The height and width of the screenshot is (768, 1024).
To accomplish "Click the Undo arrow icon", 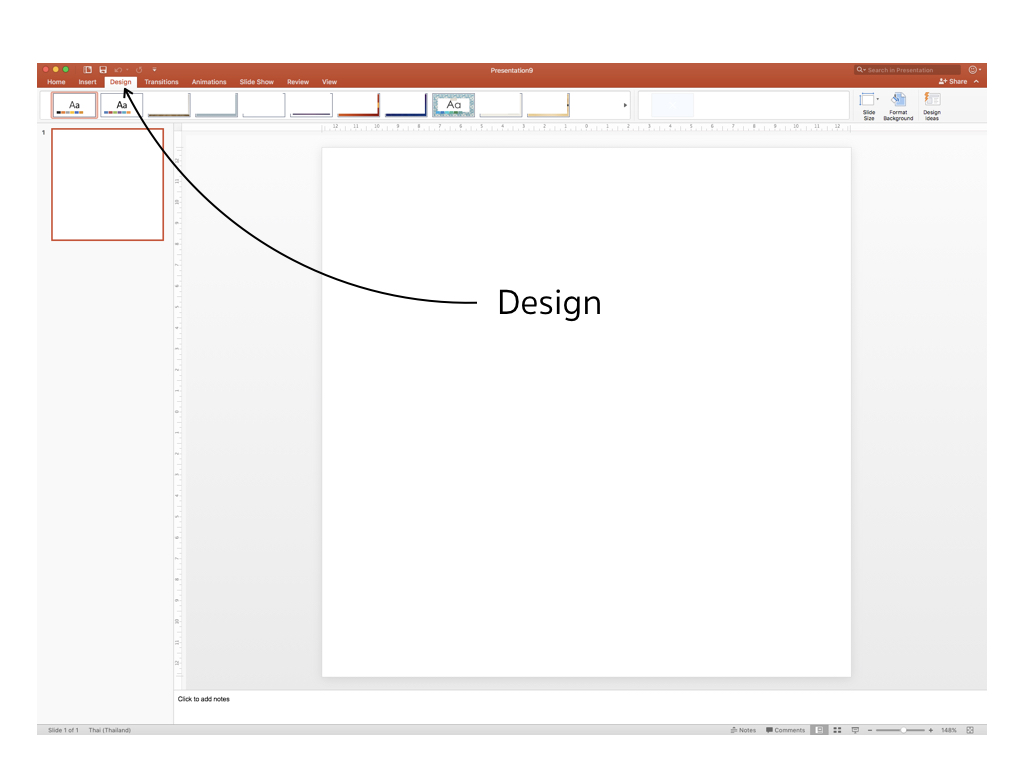I will point(118,70).
